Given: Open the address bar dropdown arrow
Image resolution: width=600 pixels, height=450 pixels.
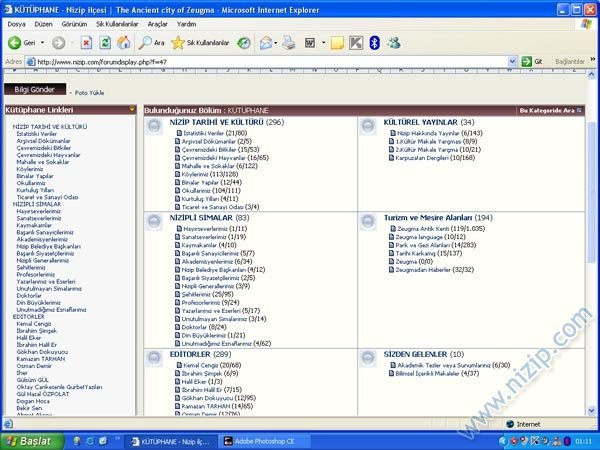Looking at the screenshot, I should (512, 62).
